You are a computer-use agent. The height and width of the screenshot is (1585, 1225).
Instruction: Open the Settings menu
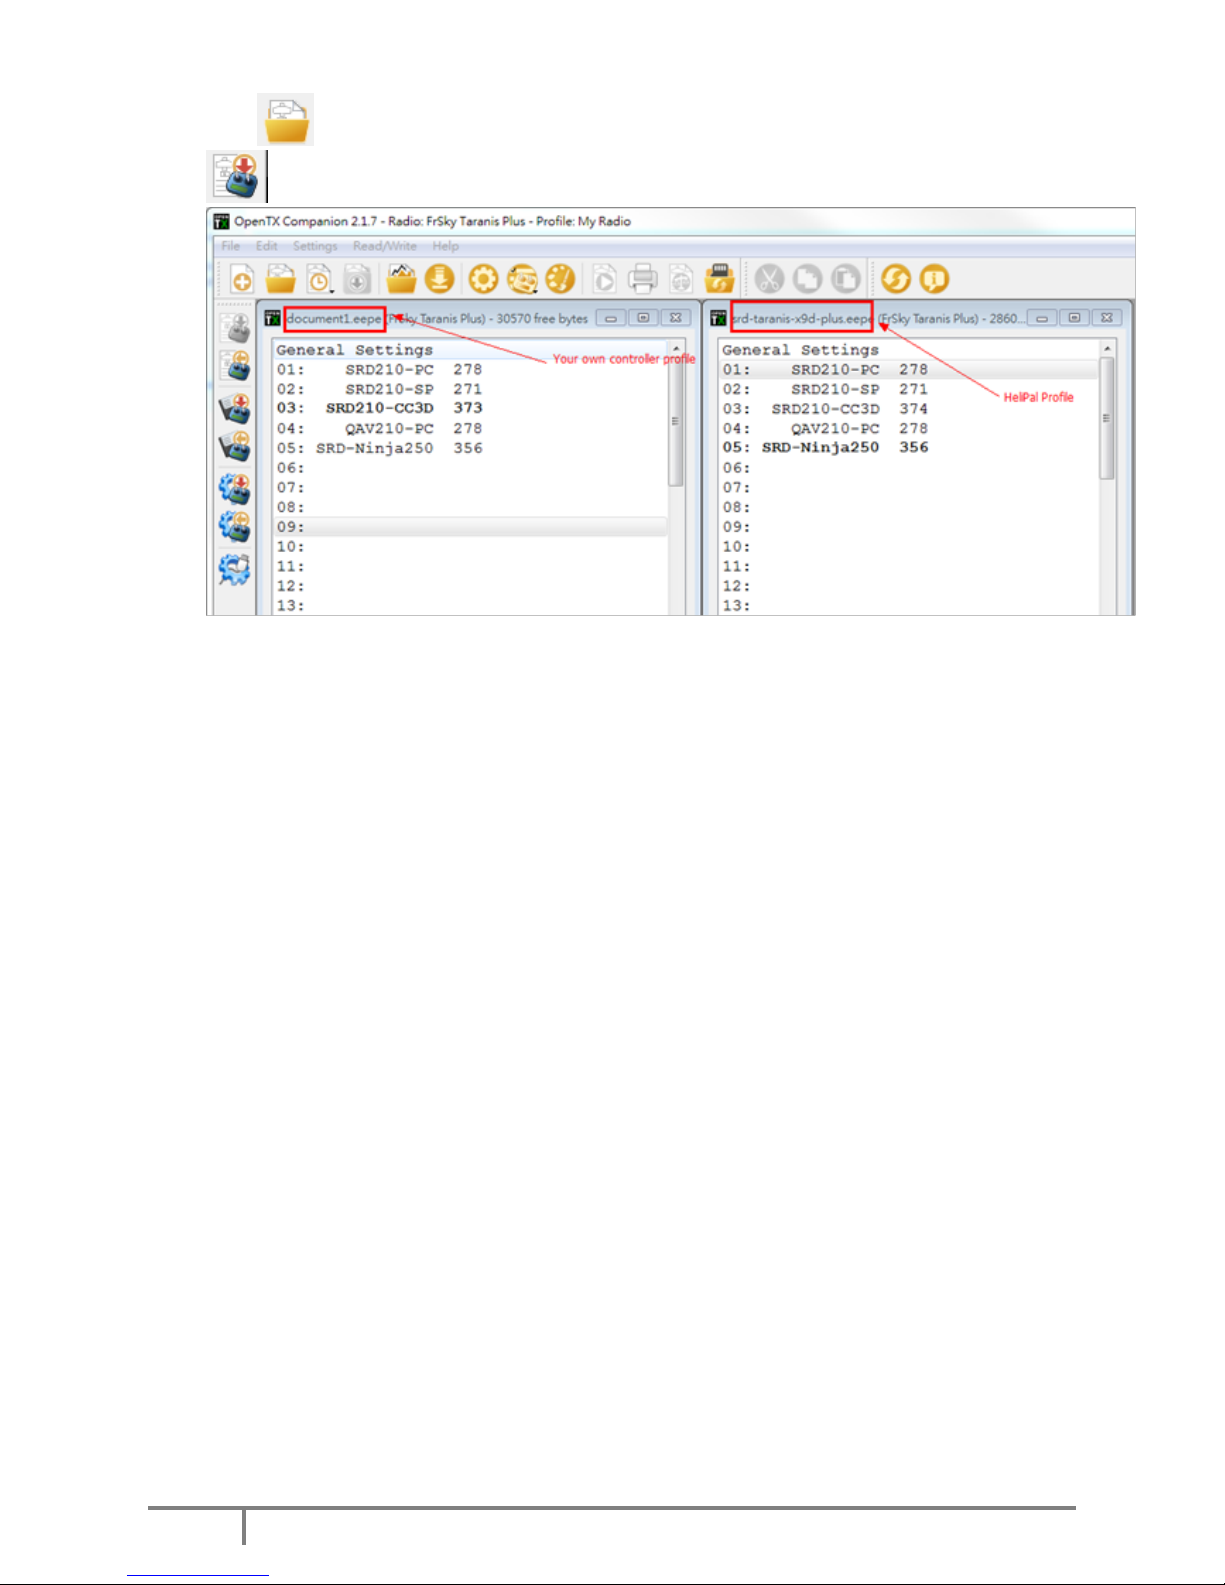coord(315,246)
